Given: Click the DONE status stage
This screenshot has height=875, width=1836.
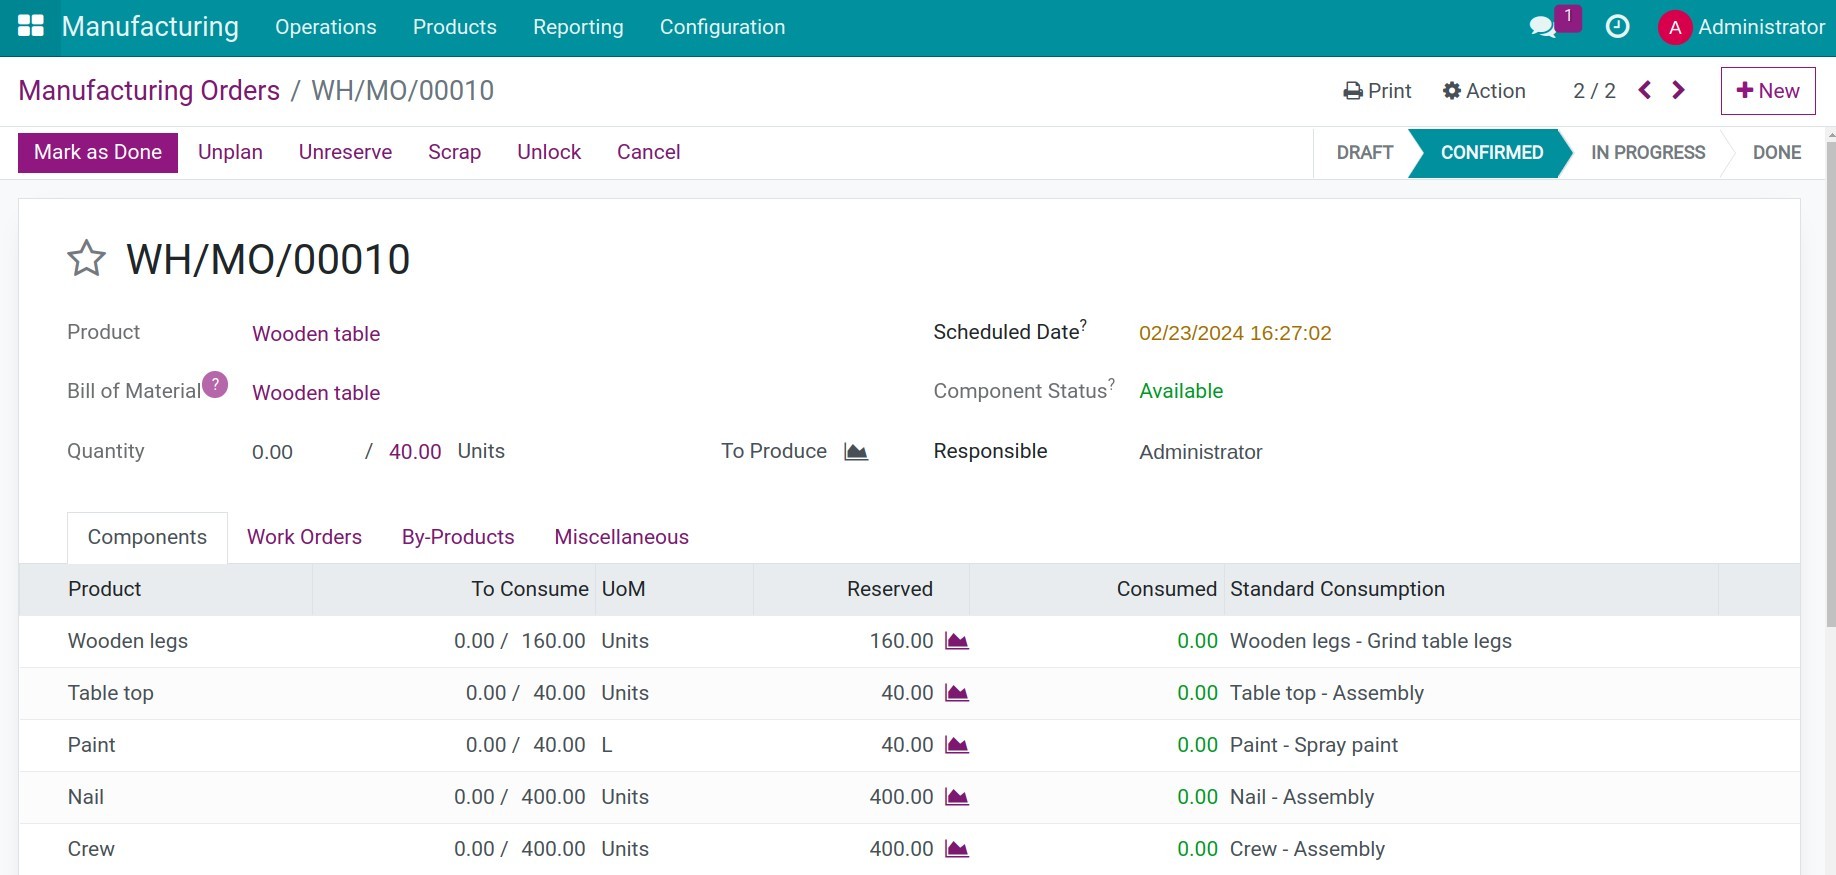Looking at the screenshot, I should point(1776,153).
